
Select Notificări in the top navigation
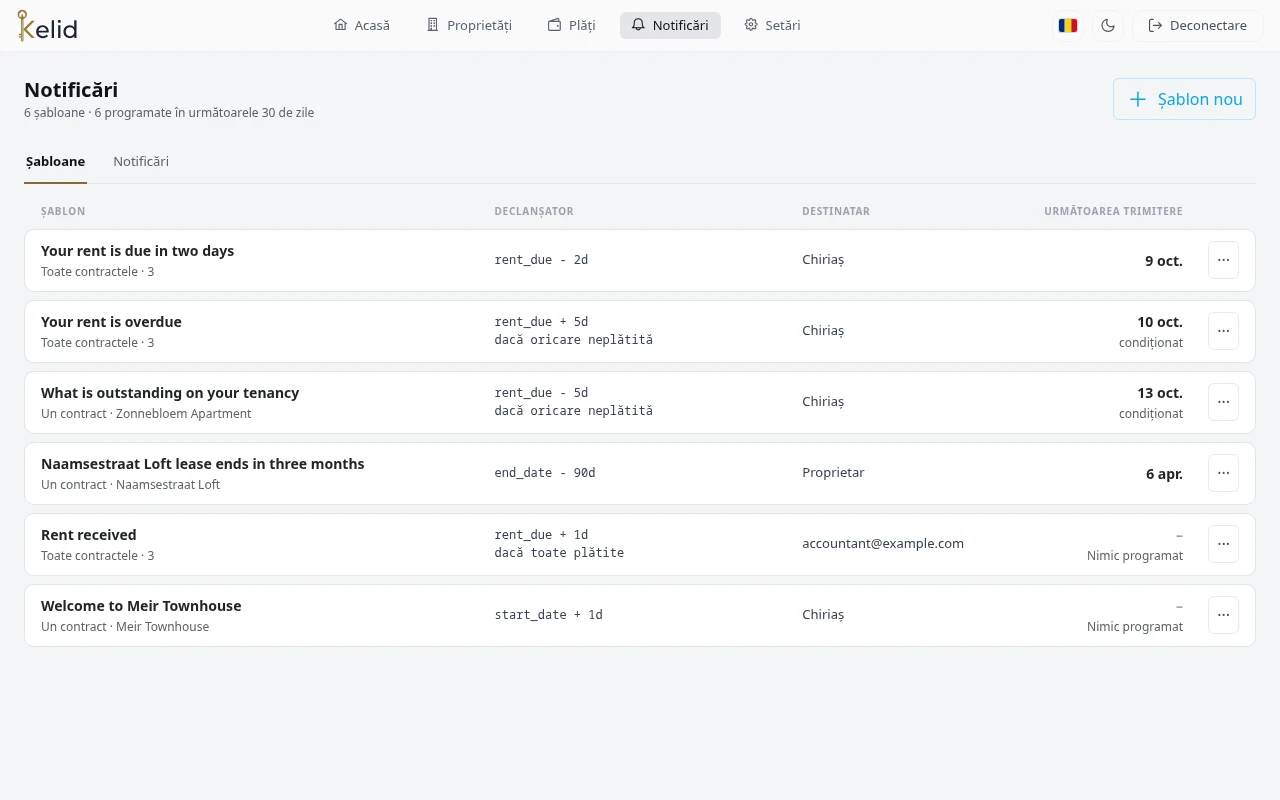click(670, 25)
